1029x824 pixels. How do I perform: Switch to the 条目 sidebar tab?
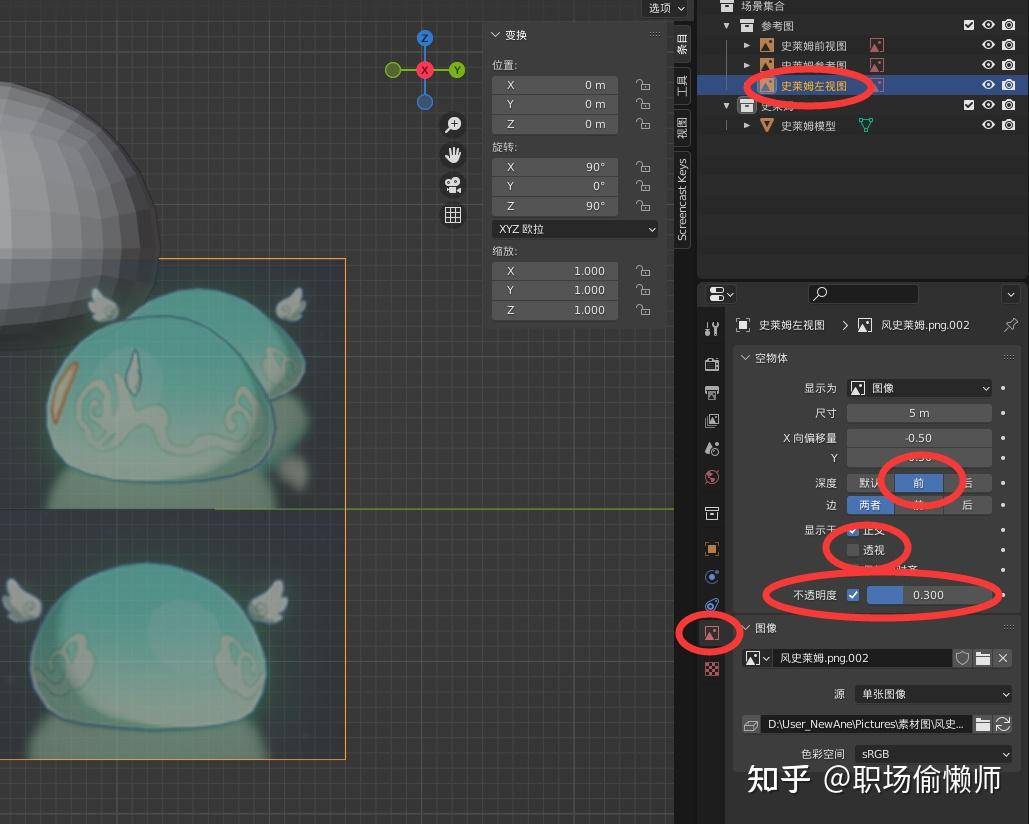coord(682,43)
